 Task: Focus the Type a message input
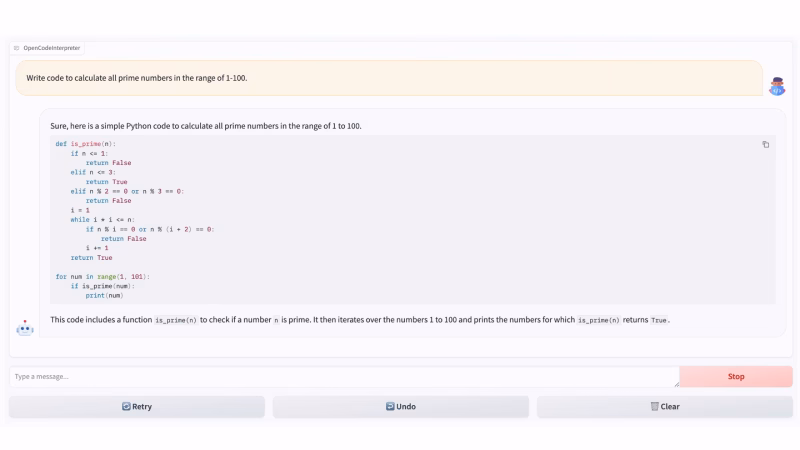(x=344, y=377)
